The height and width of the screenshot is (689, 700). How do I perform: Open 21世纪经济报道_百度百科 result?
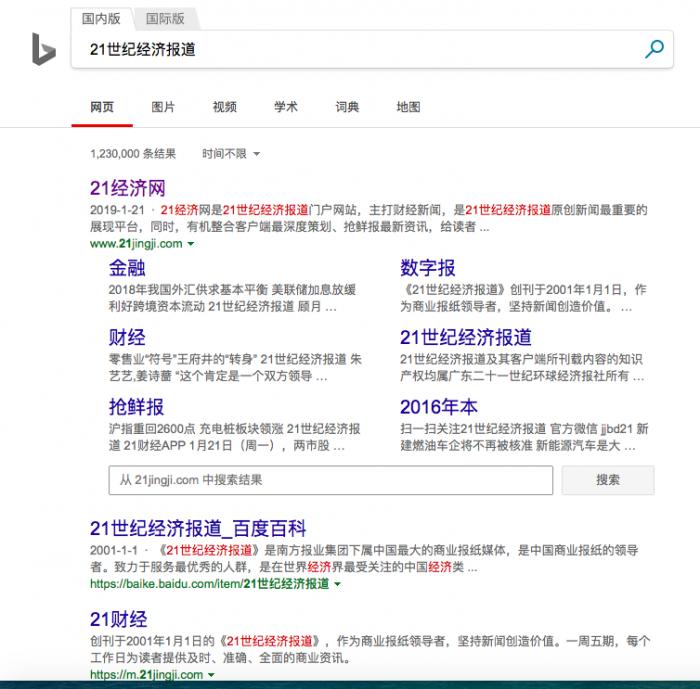(x=198, y=529)
